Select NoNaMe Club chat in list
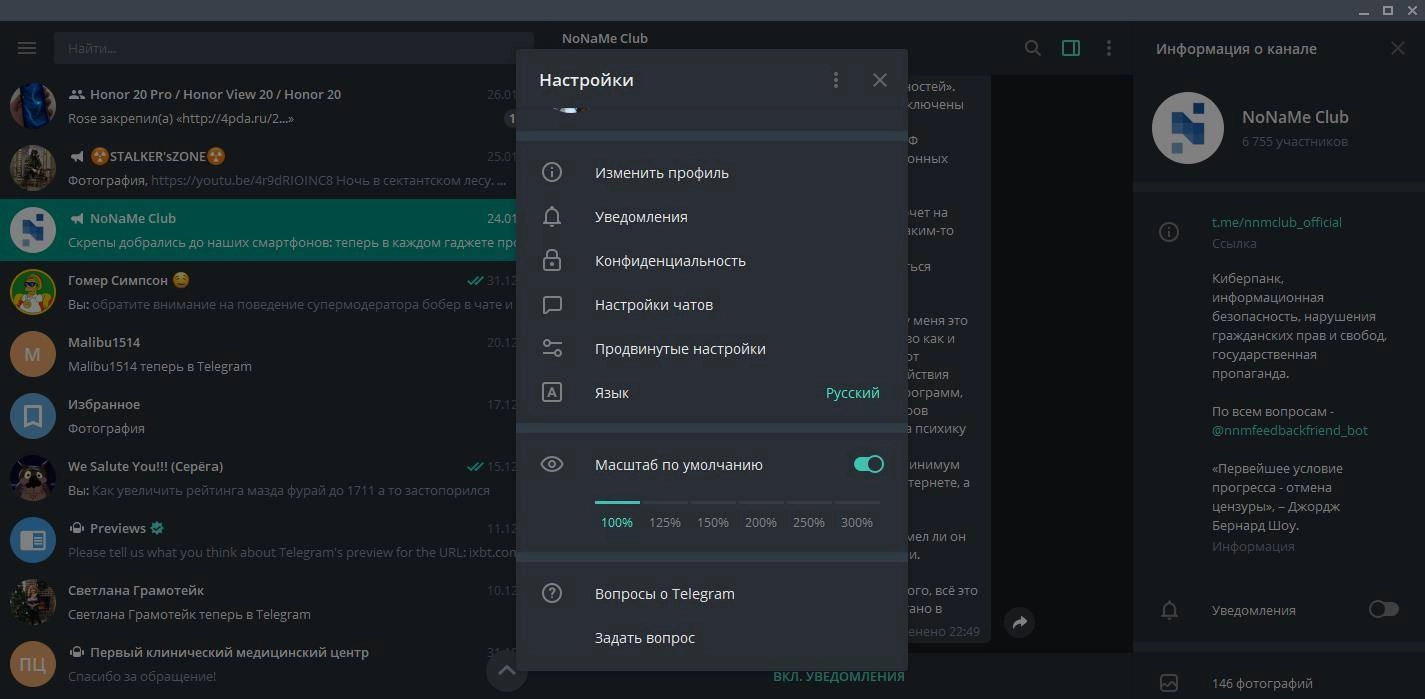The width and height of the screenshot is (1425, 699). (x=258, y=230)
